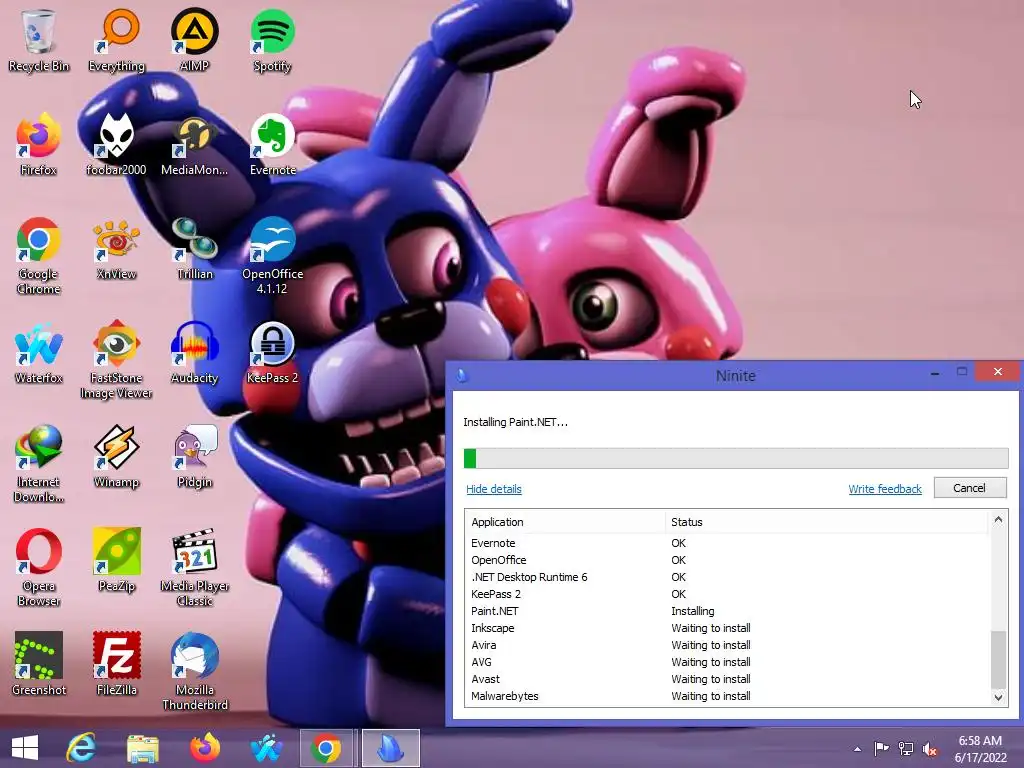
Task: Open File Explorer from the taskbar
Action: click(142, 748)
